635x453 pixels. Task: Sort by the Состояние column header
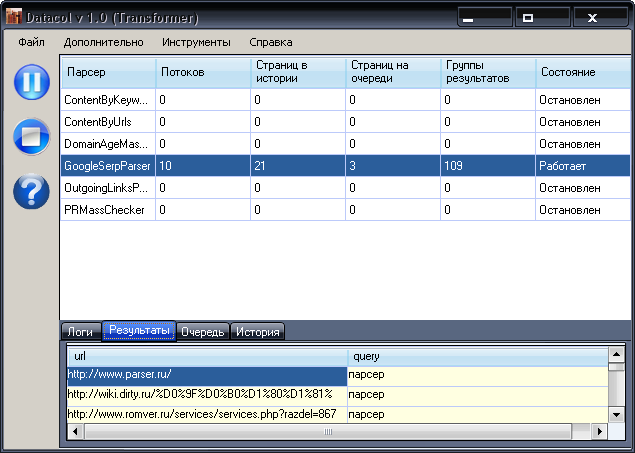[580, 73]
